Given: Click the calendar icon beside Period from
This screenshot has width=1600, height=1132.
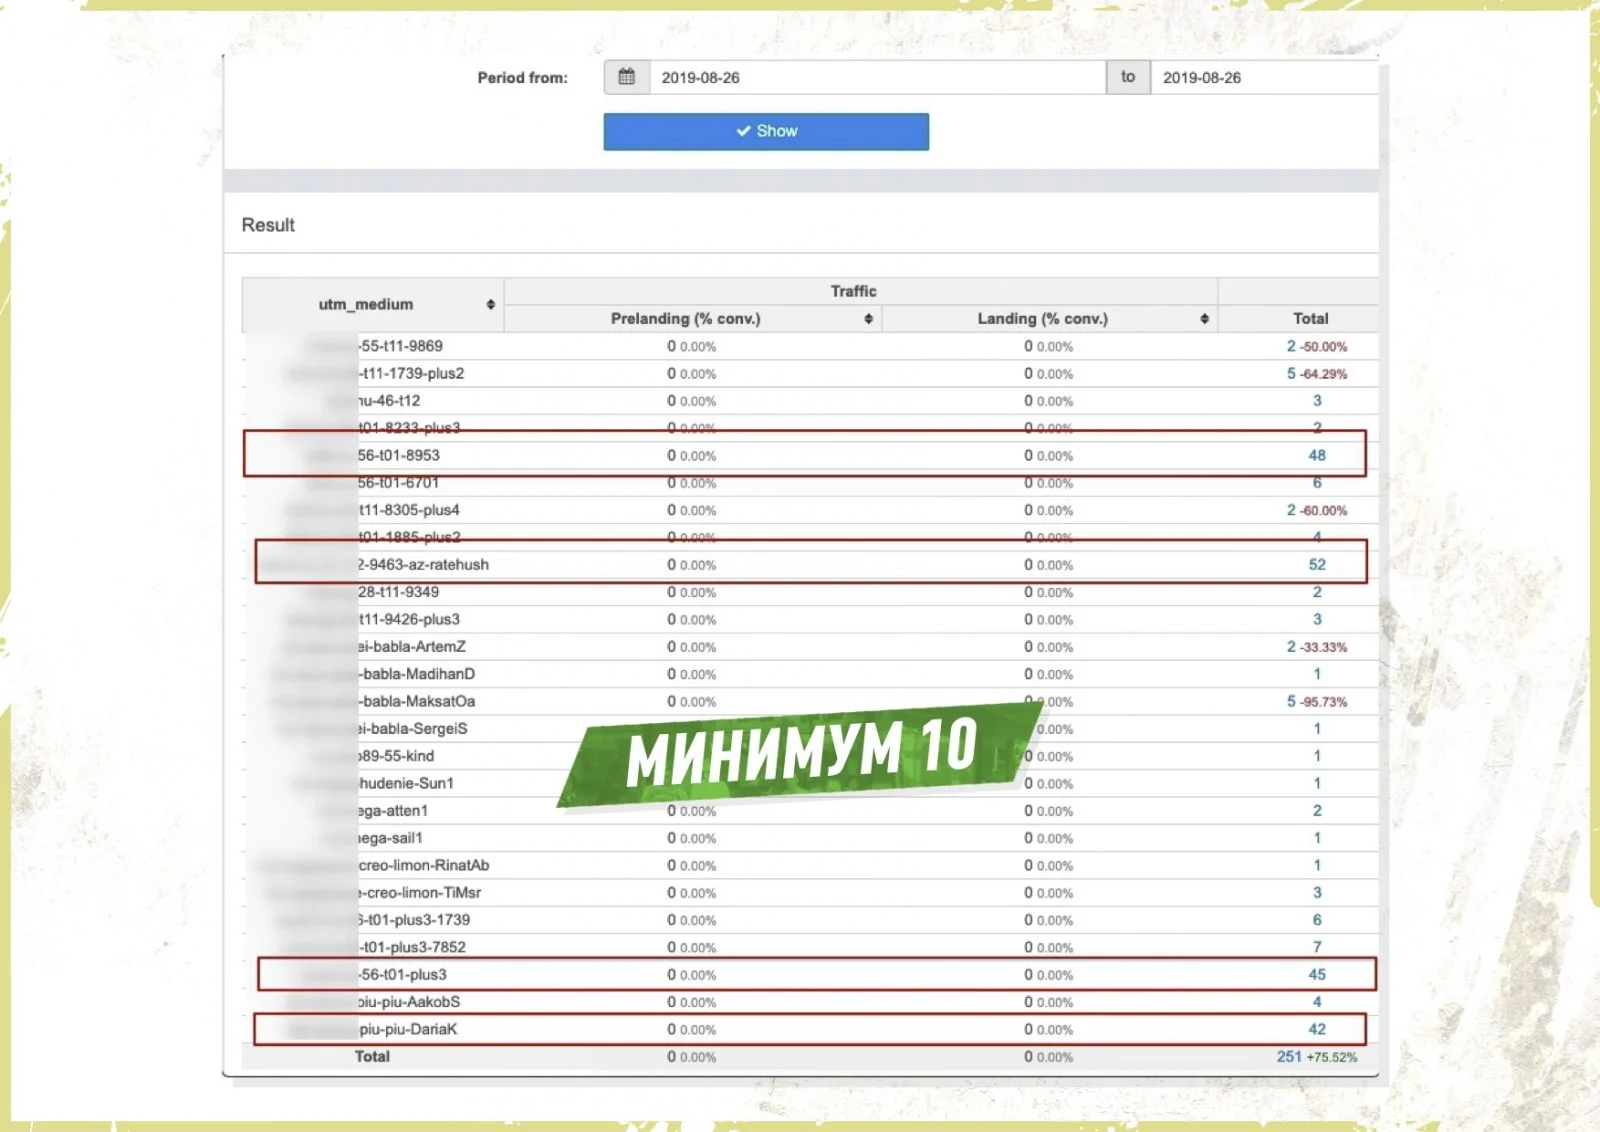Looking at the screenshot, I should click(627, 77).
